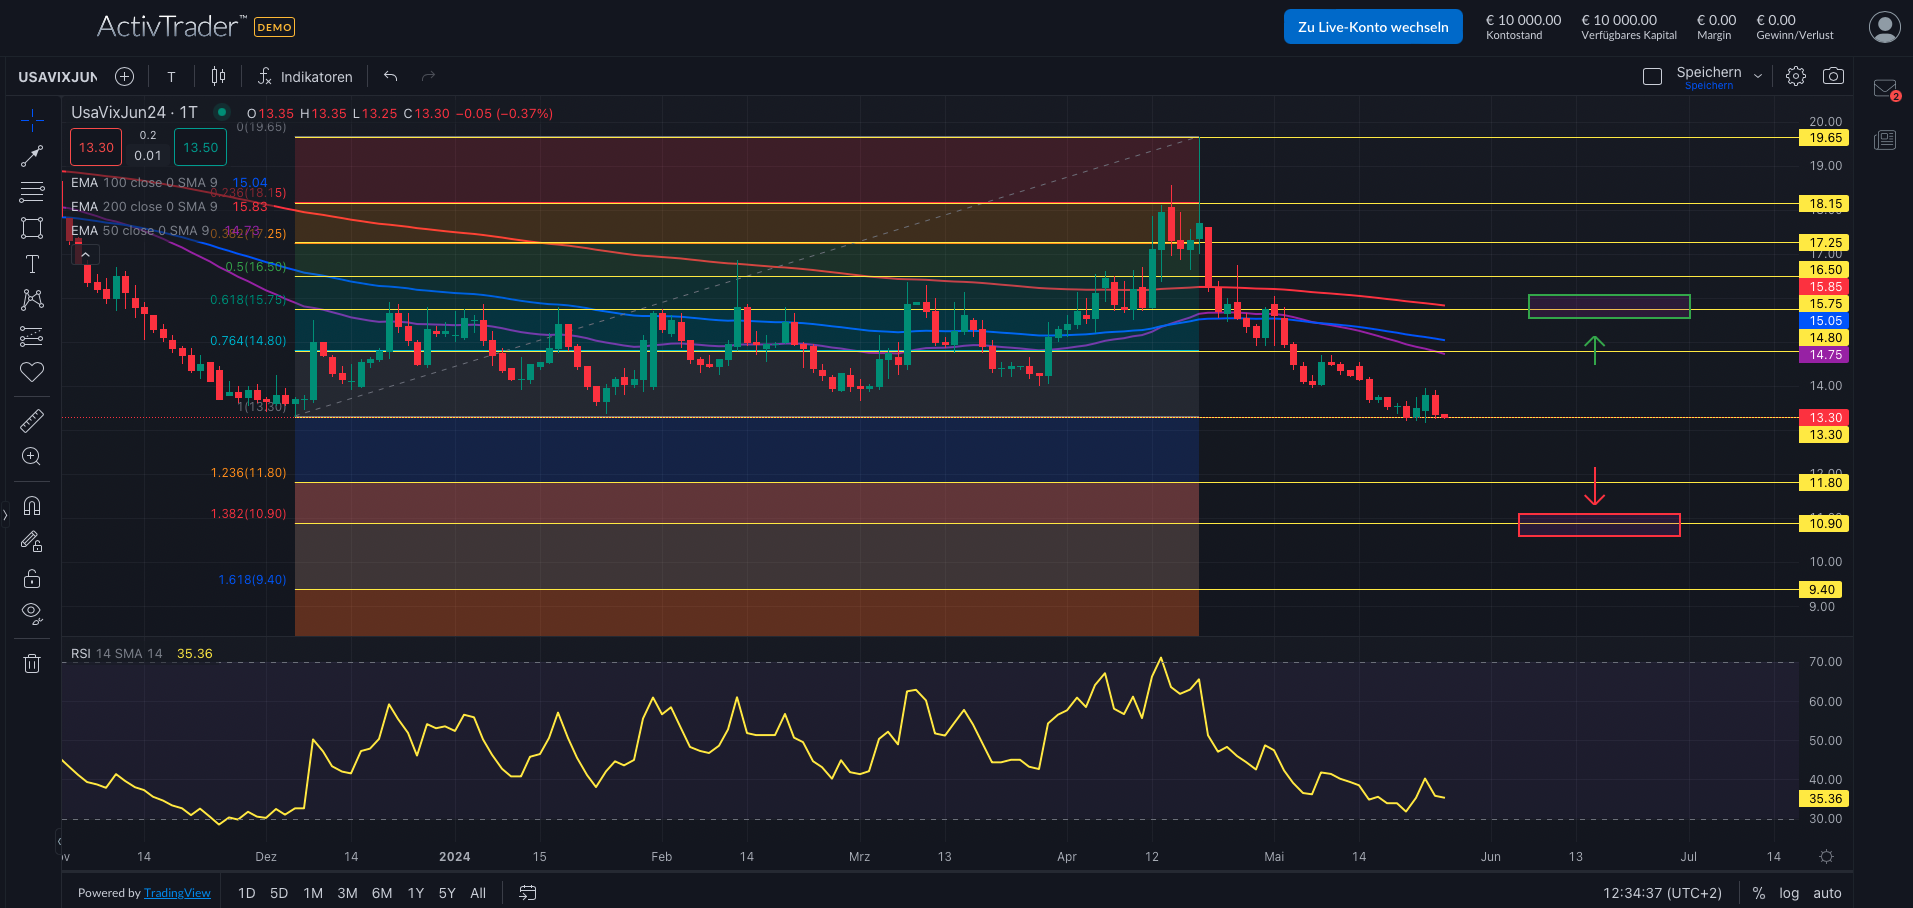Collapse the indicator legend chevron

(86, 255)
